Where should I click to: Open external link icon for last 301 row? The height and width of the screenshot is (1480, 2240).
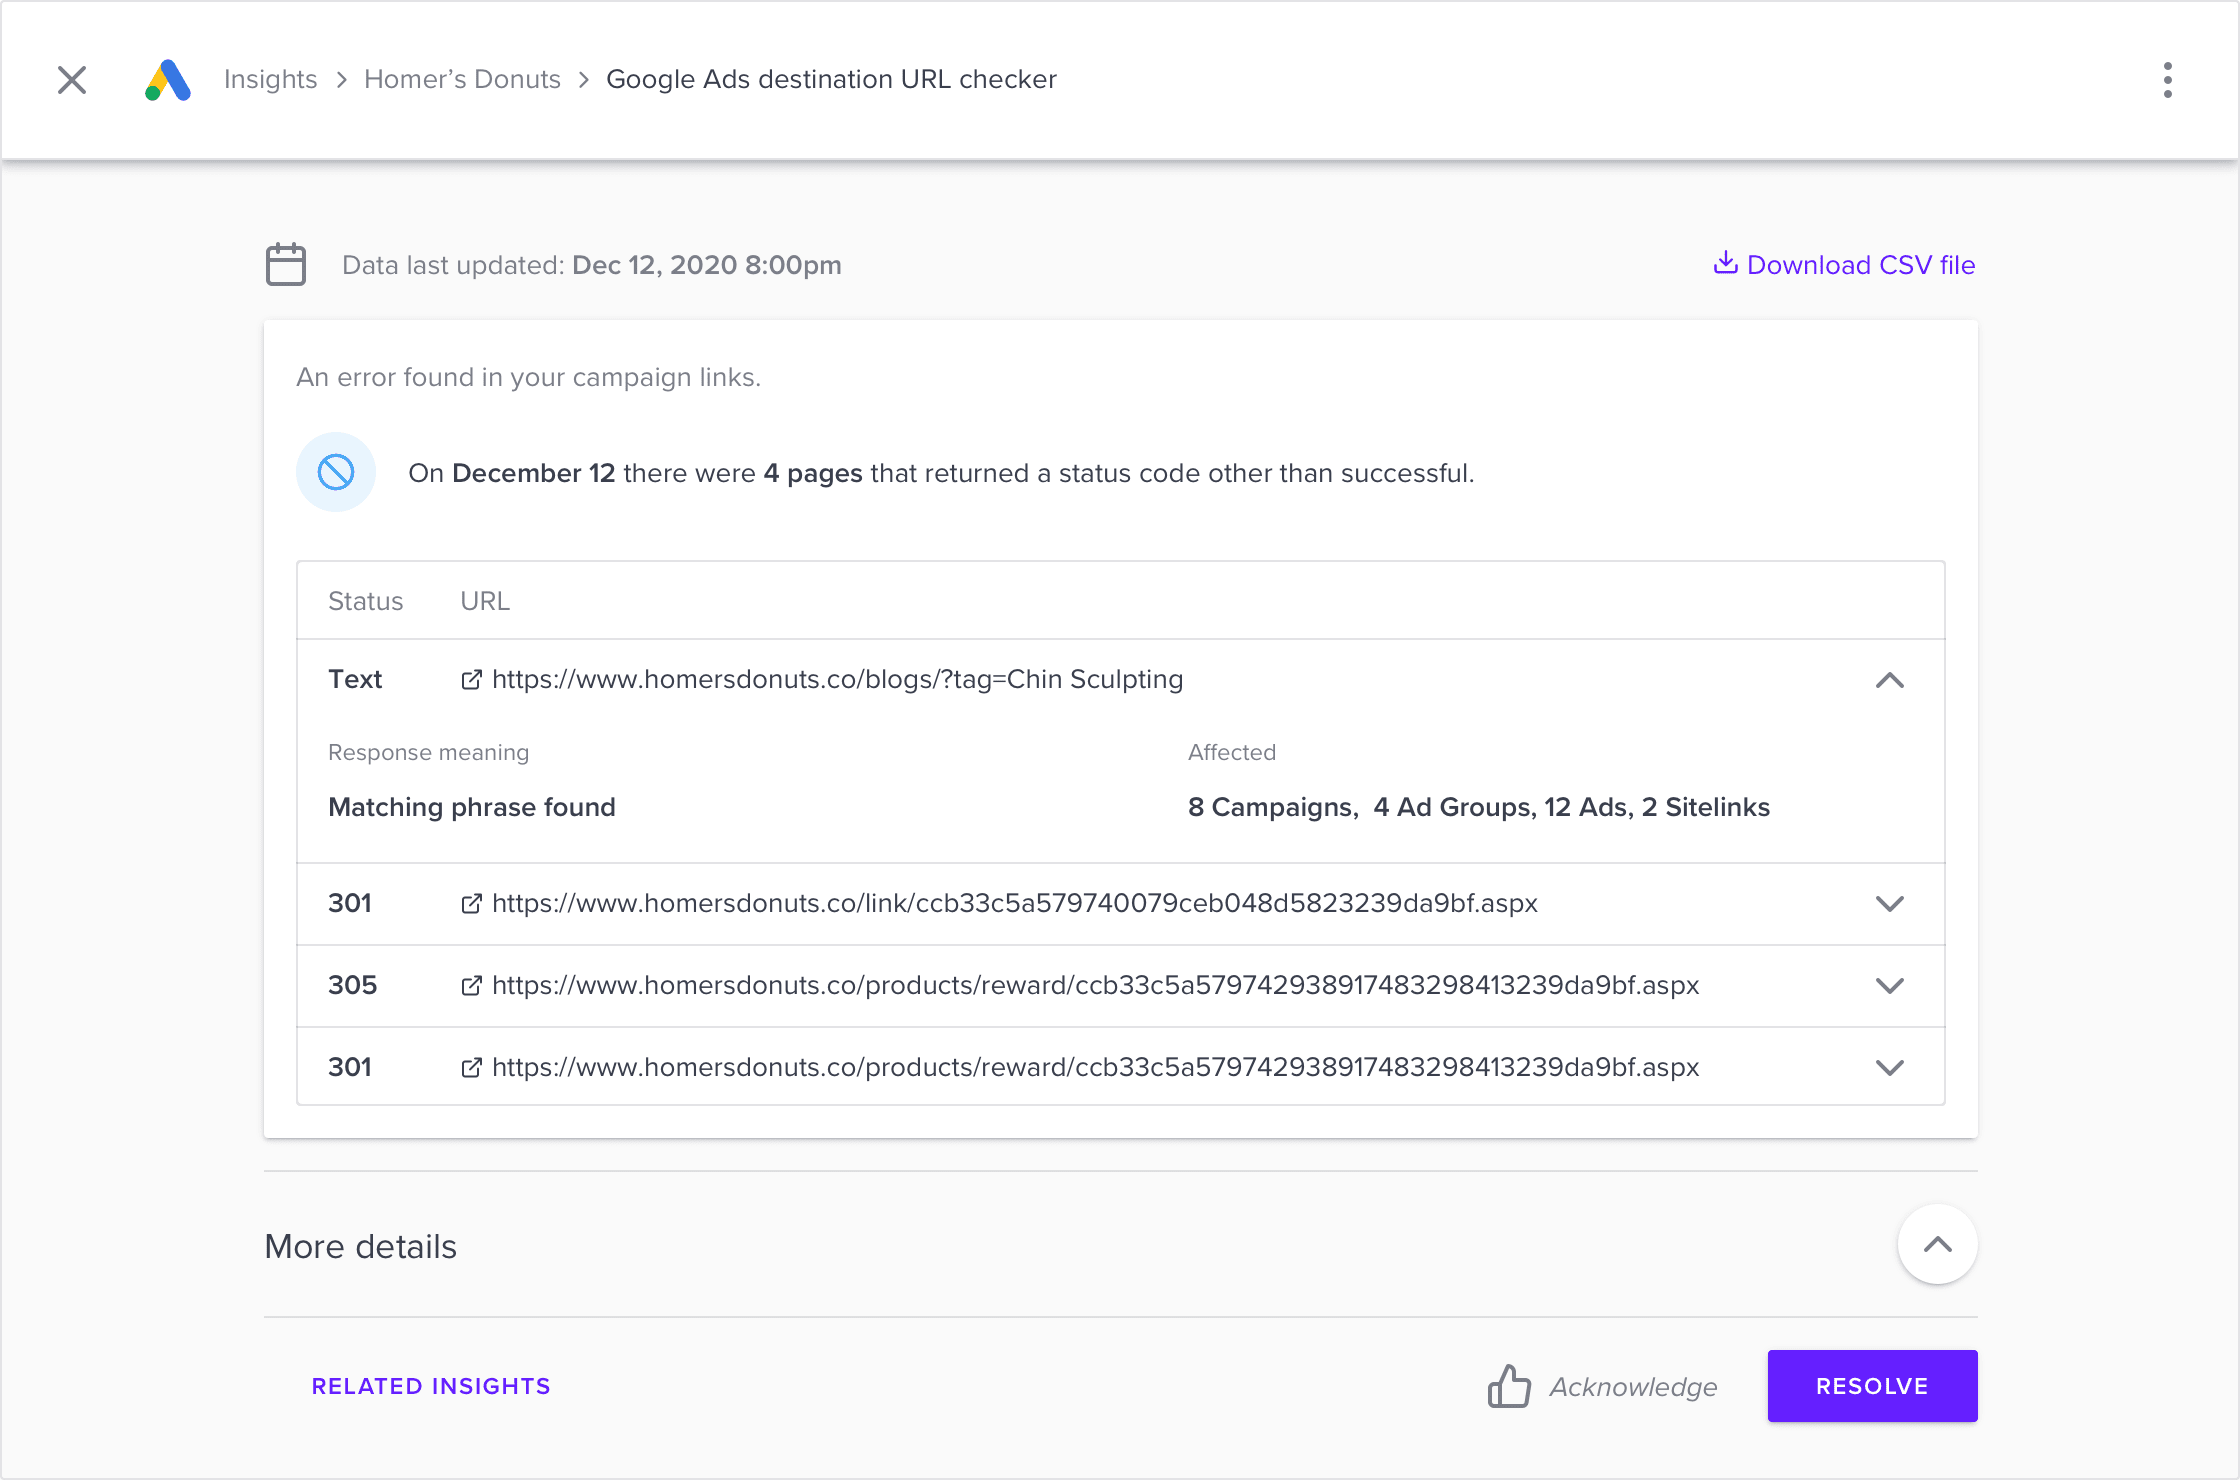point(471,1068)
